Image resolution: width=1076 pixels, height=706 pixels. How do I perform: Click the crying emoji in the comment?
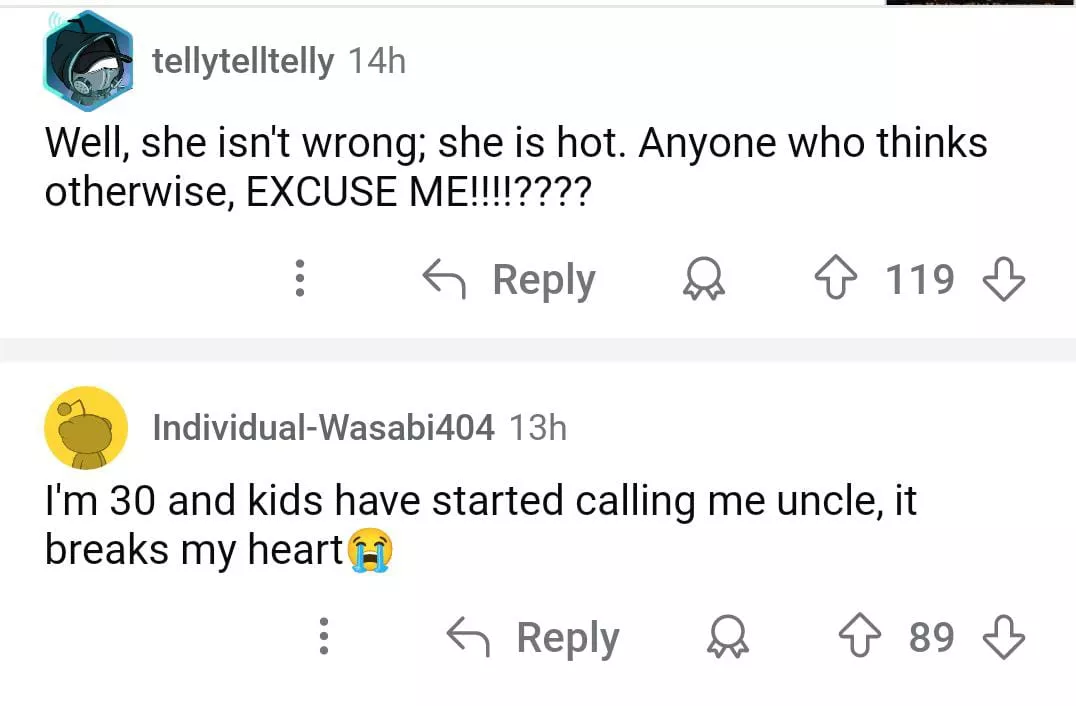point(370,551)
